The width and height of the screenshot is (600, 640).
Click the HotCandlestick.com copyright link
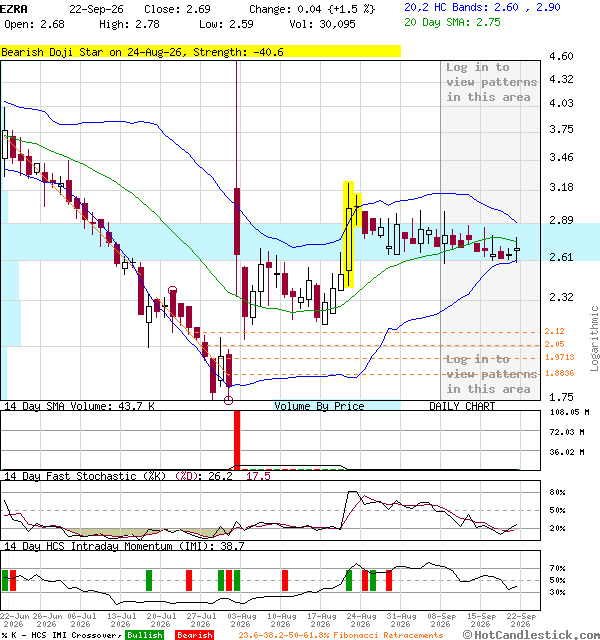[x=531, y=635]
